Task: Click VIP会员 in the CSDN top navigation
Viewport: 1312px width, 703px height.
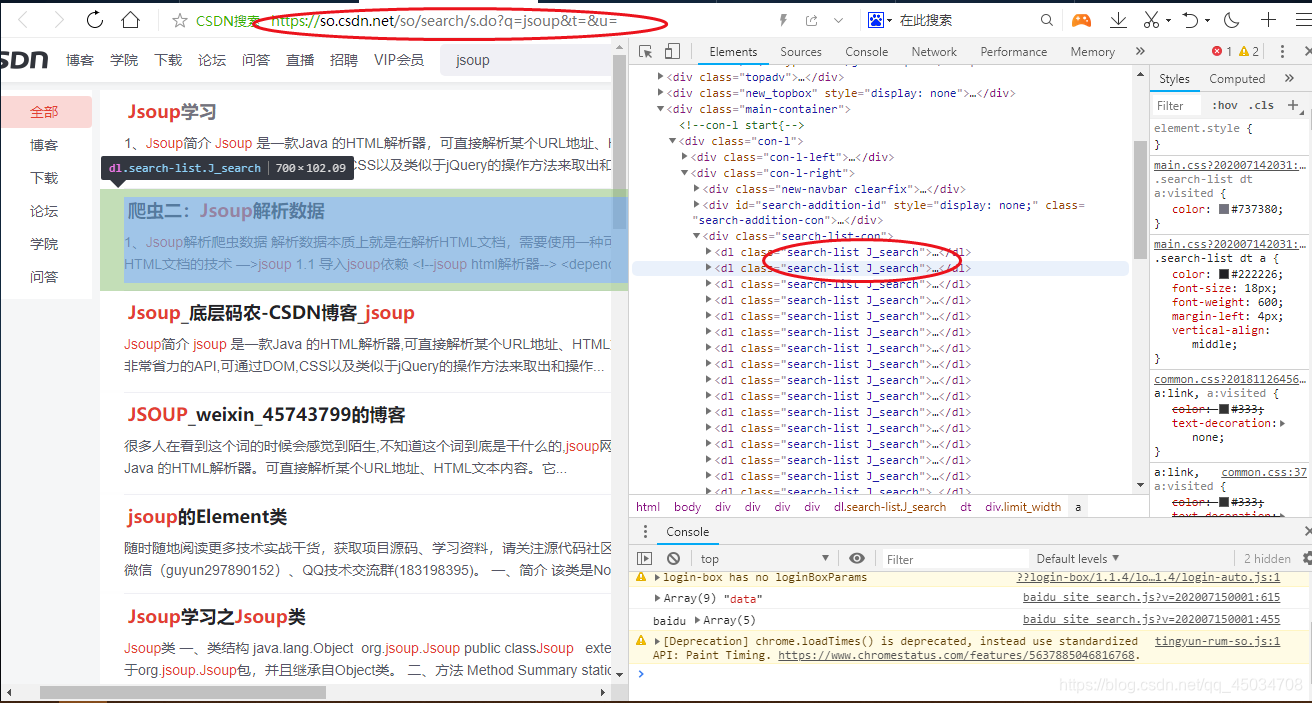Action: [x=399, y=60]
